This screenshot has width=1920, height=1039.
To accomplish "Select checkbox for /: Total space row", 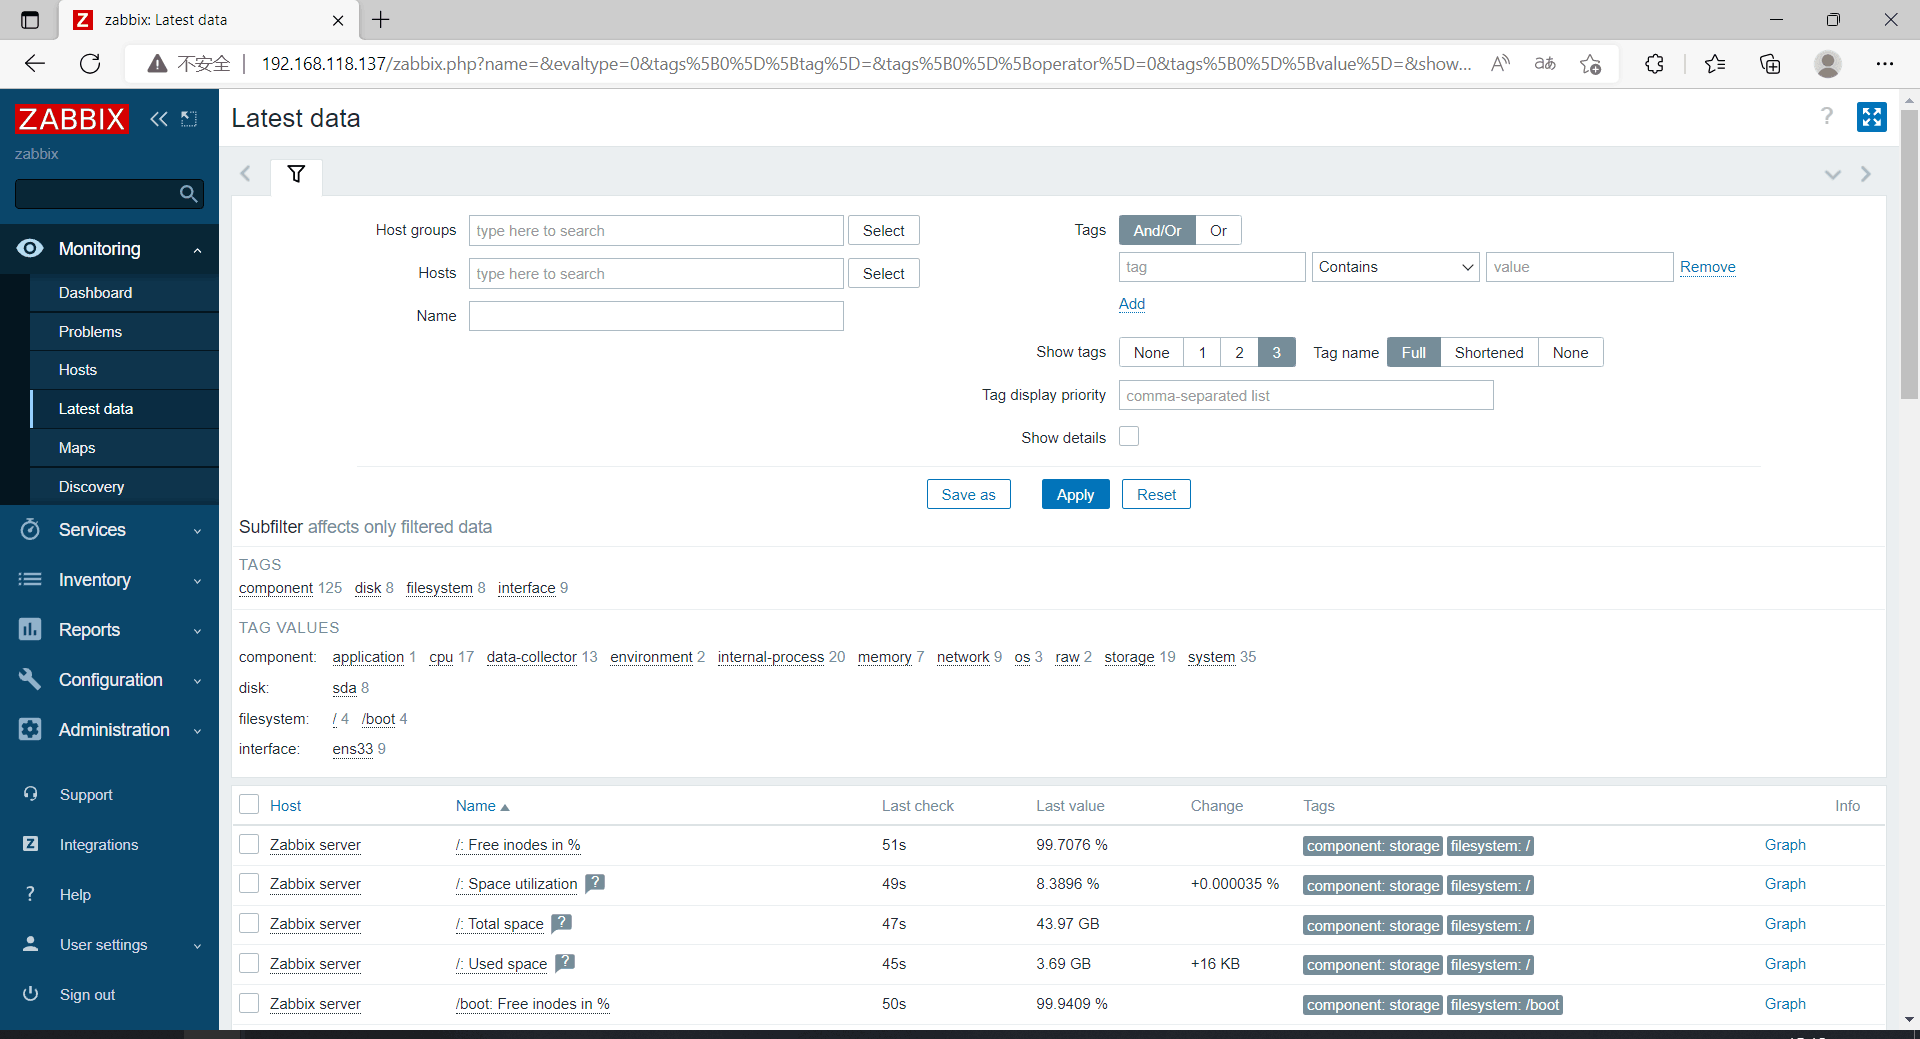I will (249, 923).
